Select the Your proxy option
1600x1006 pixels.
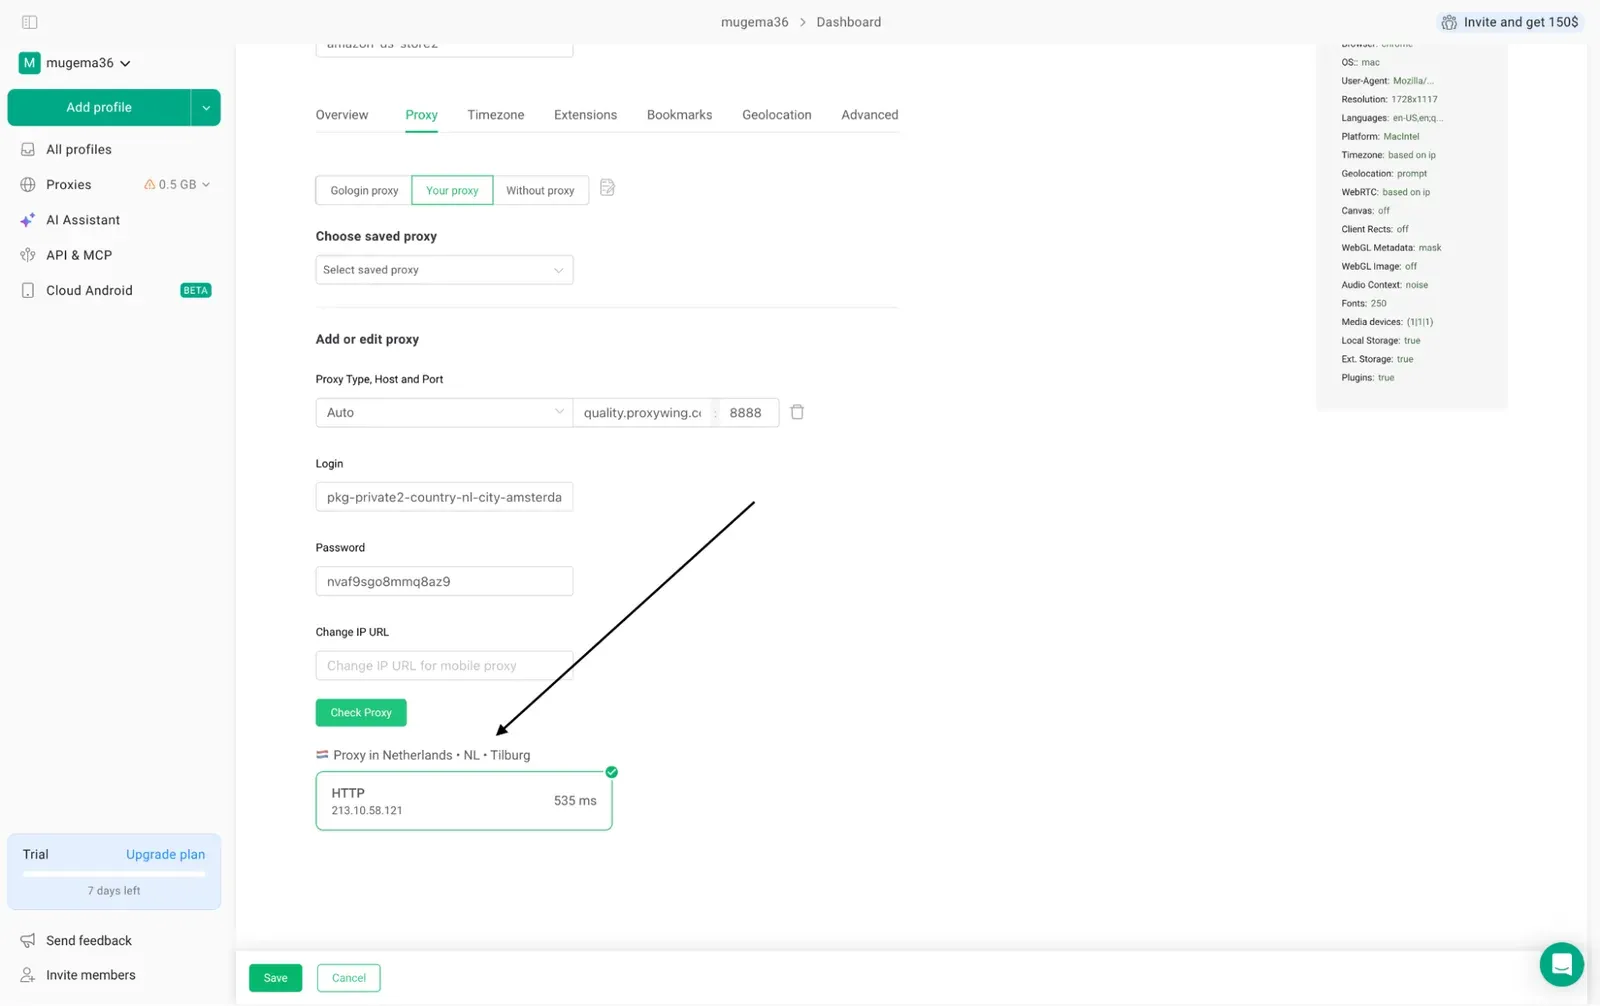(x=452, y=190)
